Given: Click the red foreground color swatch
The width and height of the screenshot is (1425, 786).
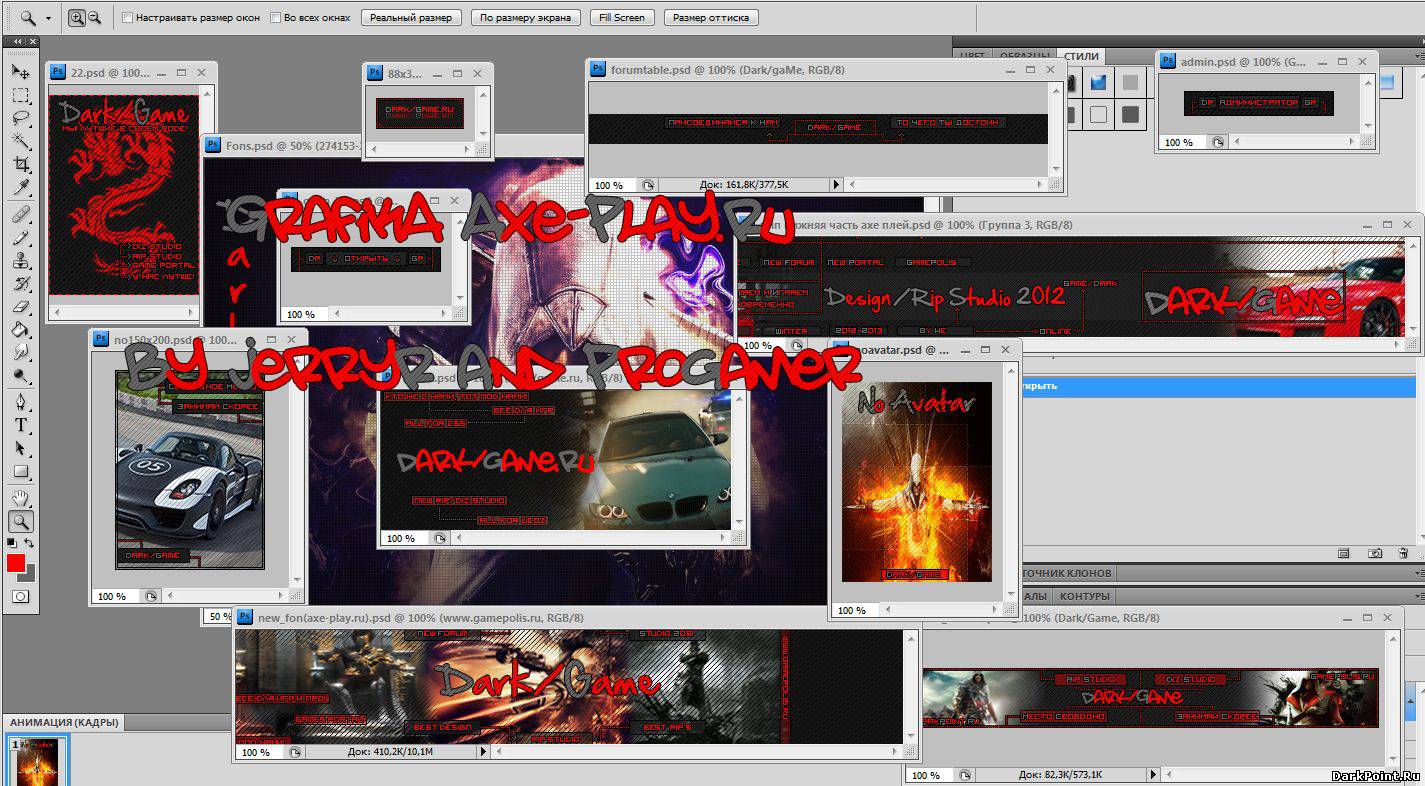Looking at the screenshot, I should (16, 563).
